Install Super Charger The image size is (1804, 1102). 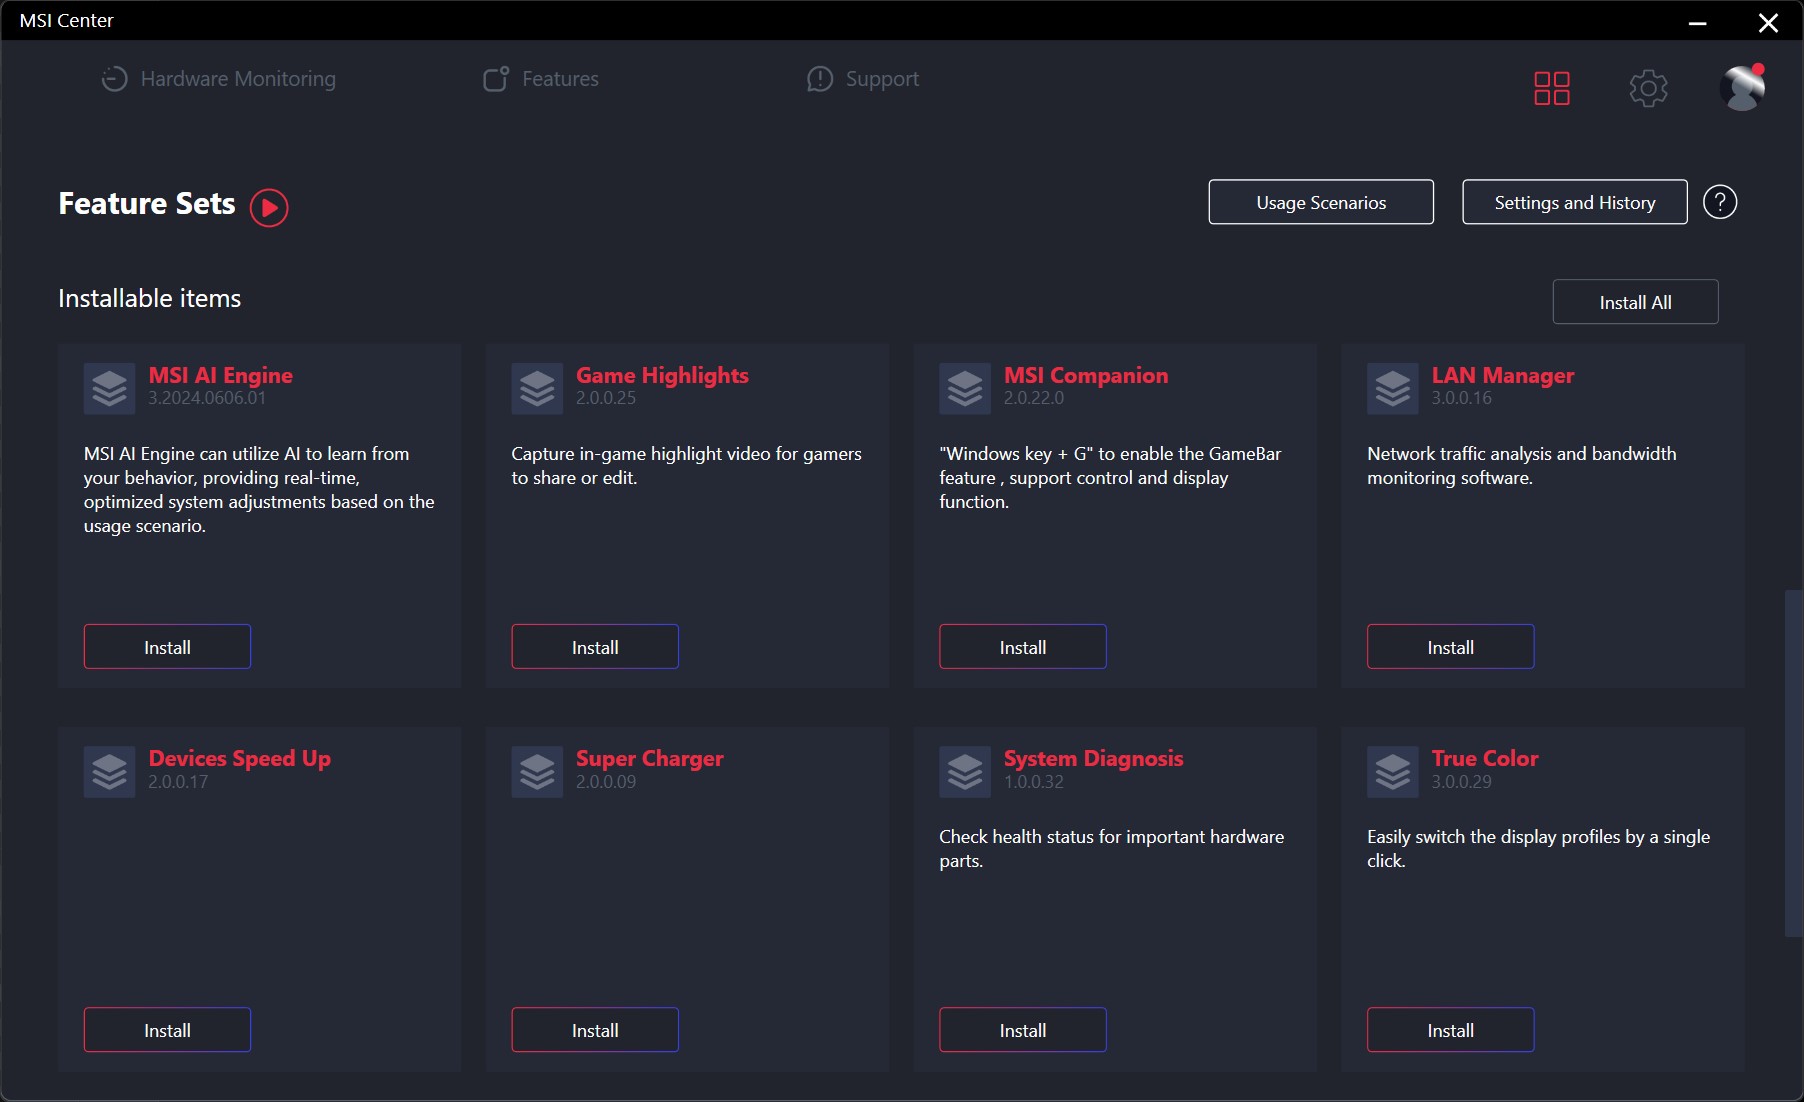click(x=595, y=1030)
